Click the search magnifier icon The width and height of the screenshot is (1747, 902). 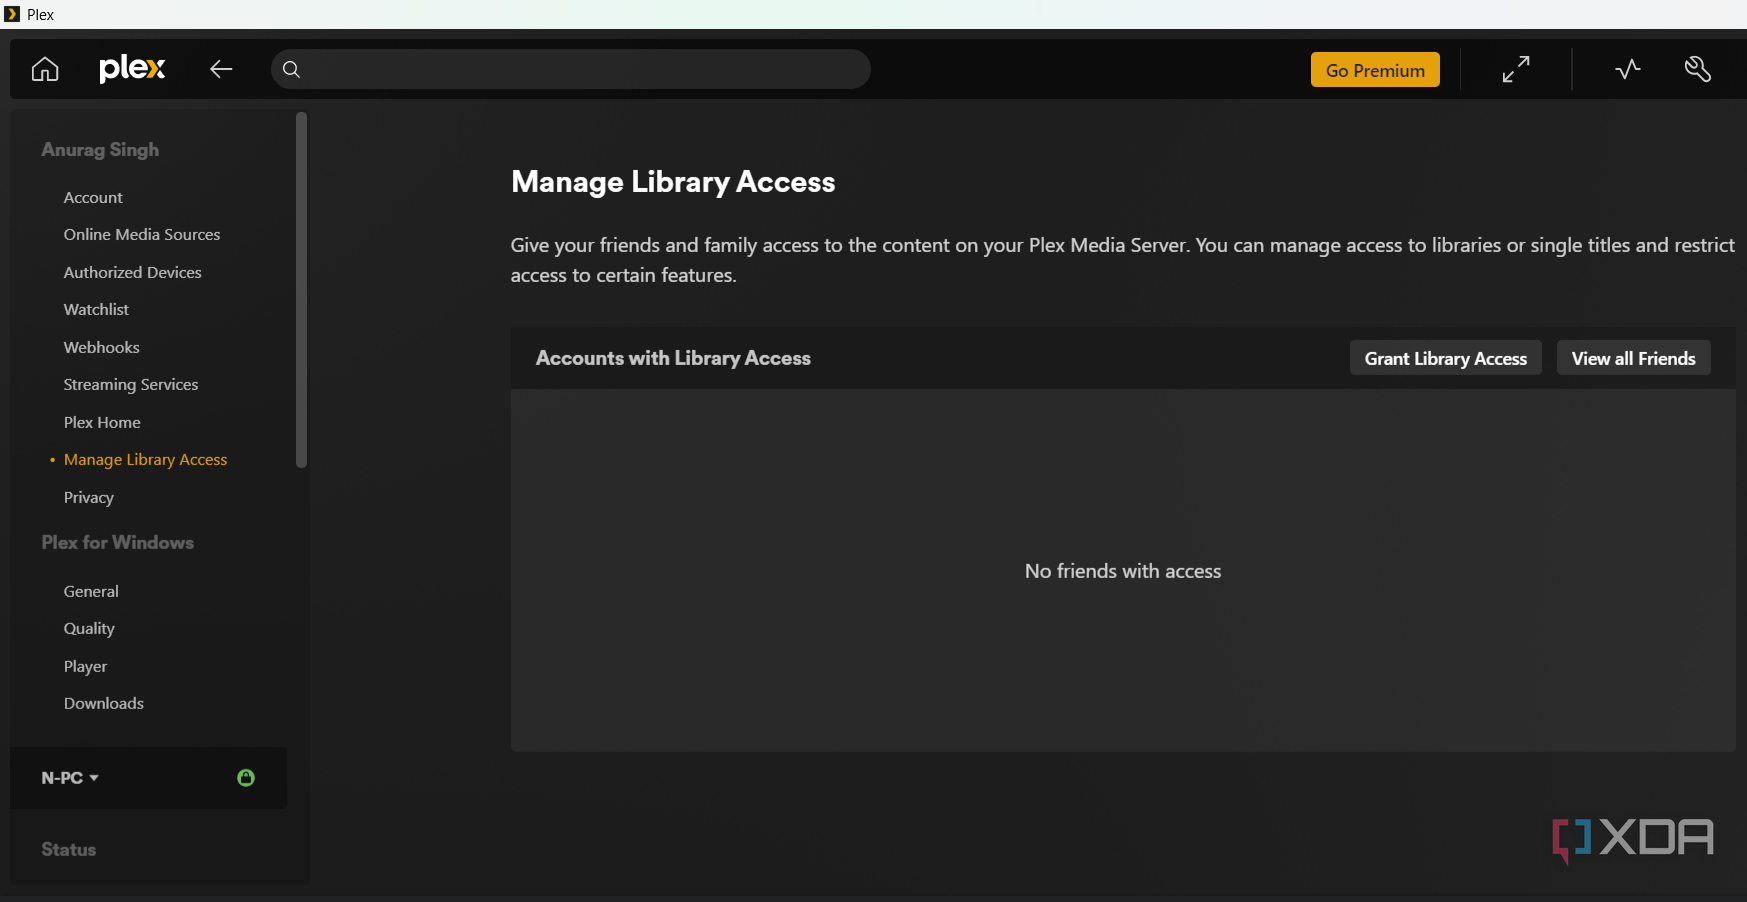(291, 69)
